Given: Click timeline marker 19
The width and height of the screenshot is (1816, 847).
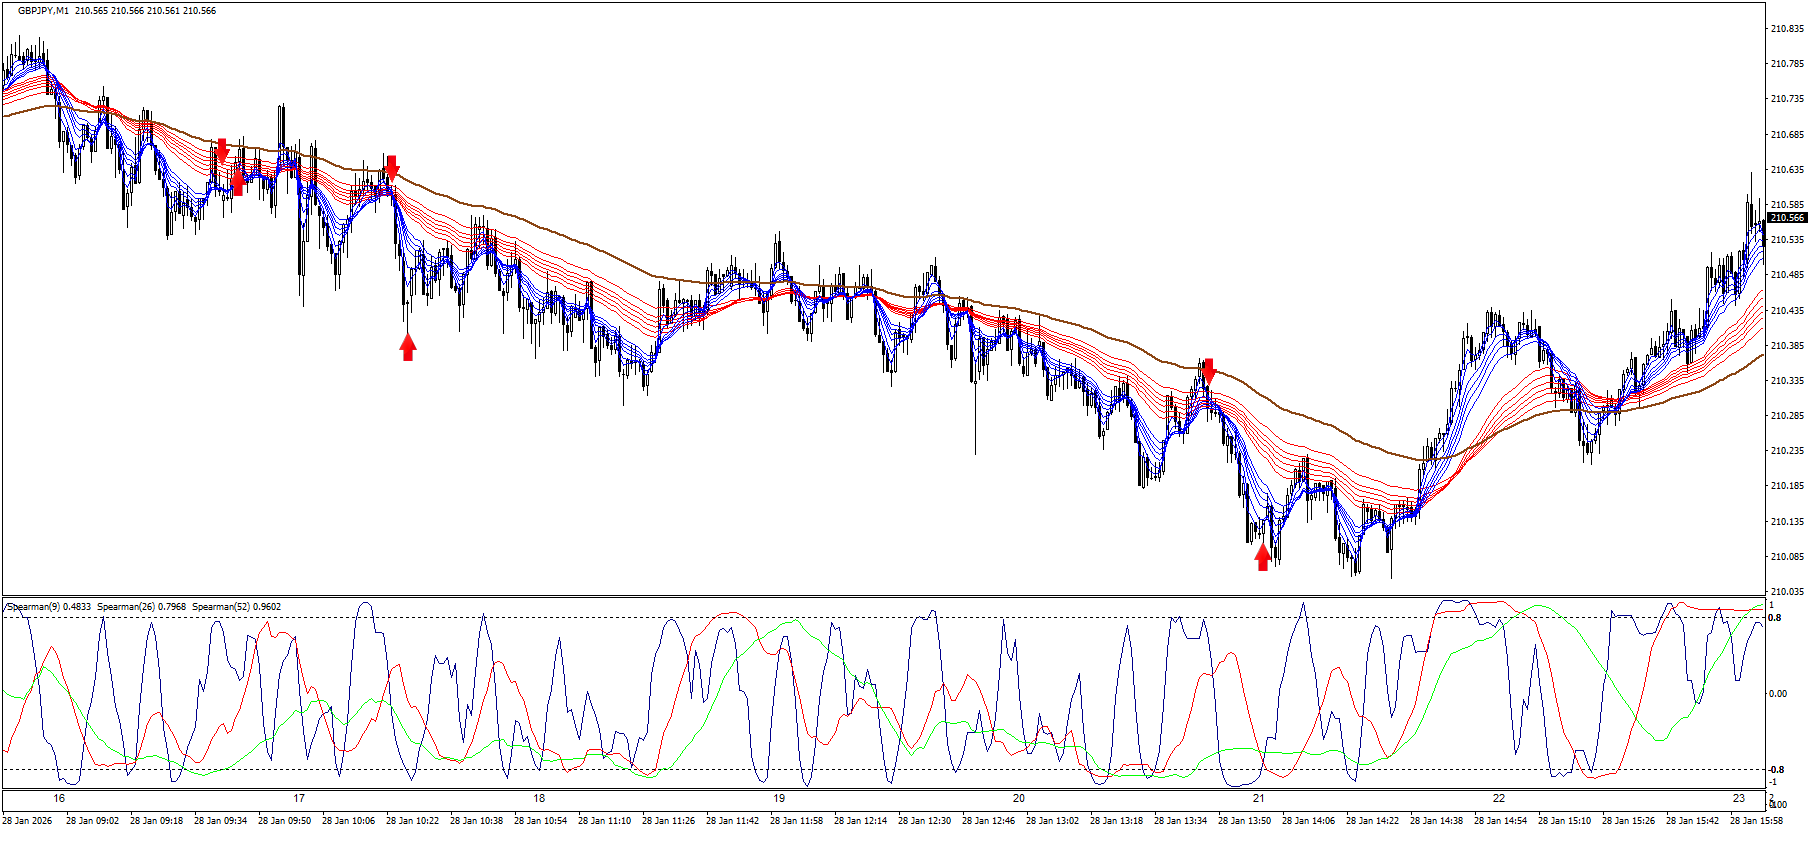Looking at the screenshot, I should (779, 798).
